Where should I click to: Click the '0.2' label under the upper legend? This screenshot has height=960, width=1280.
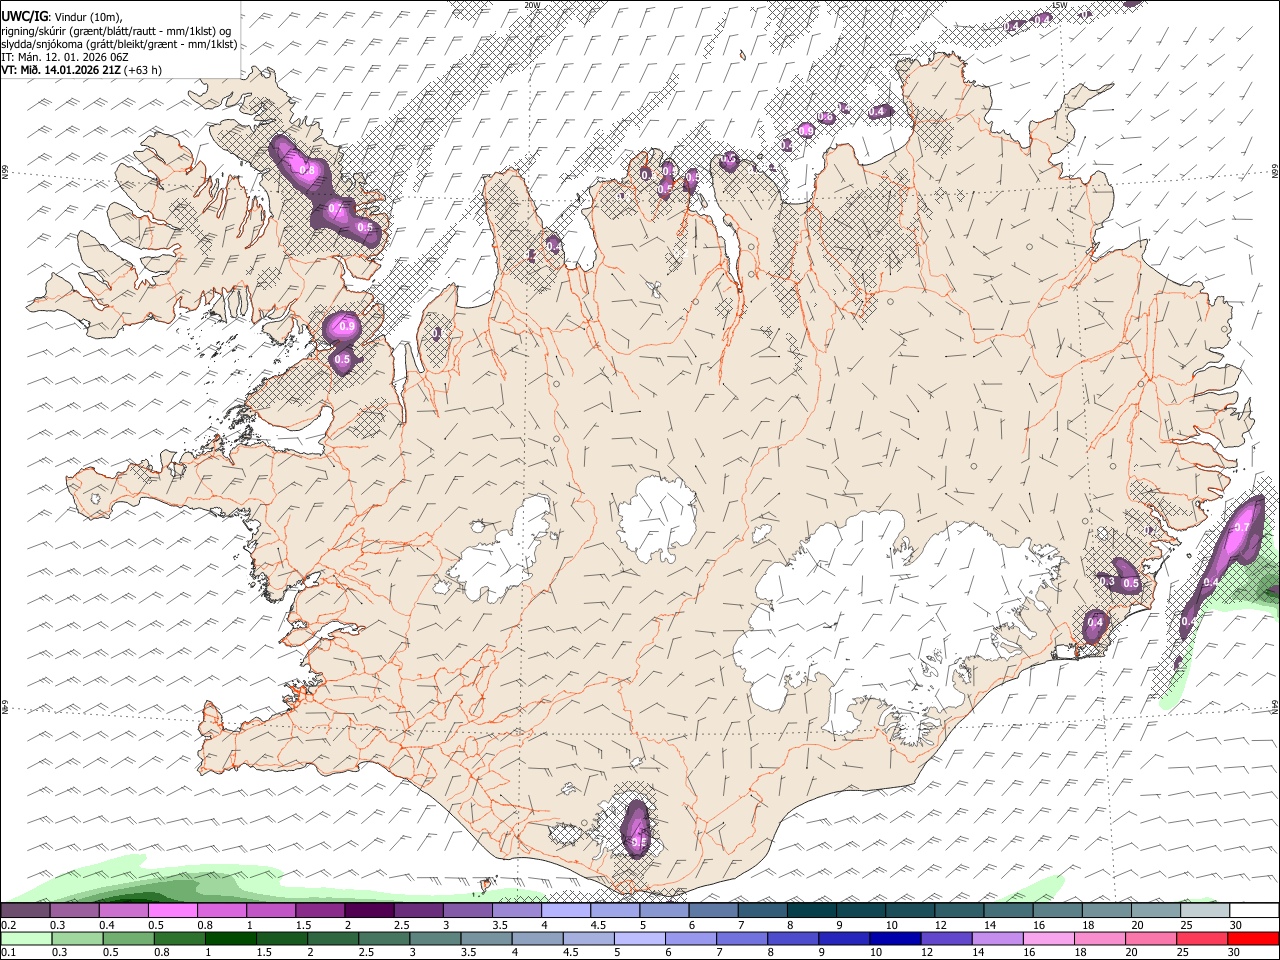[8, 925]
